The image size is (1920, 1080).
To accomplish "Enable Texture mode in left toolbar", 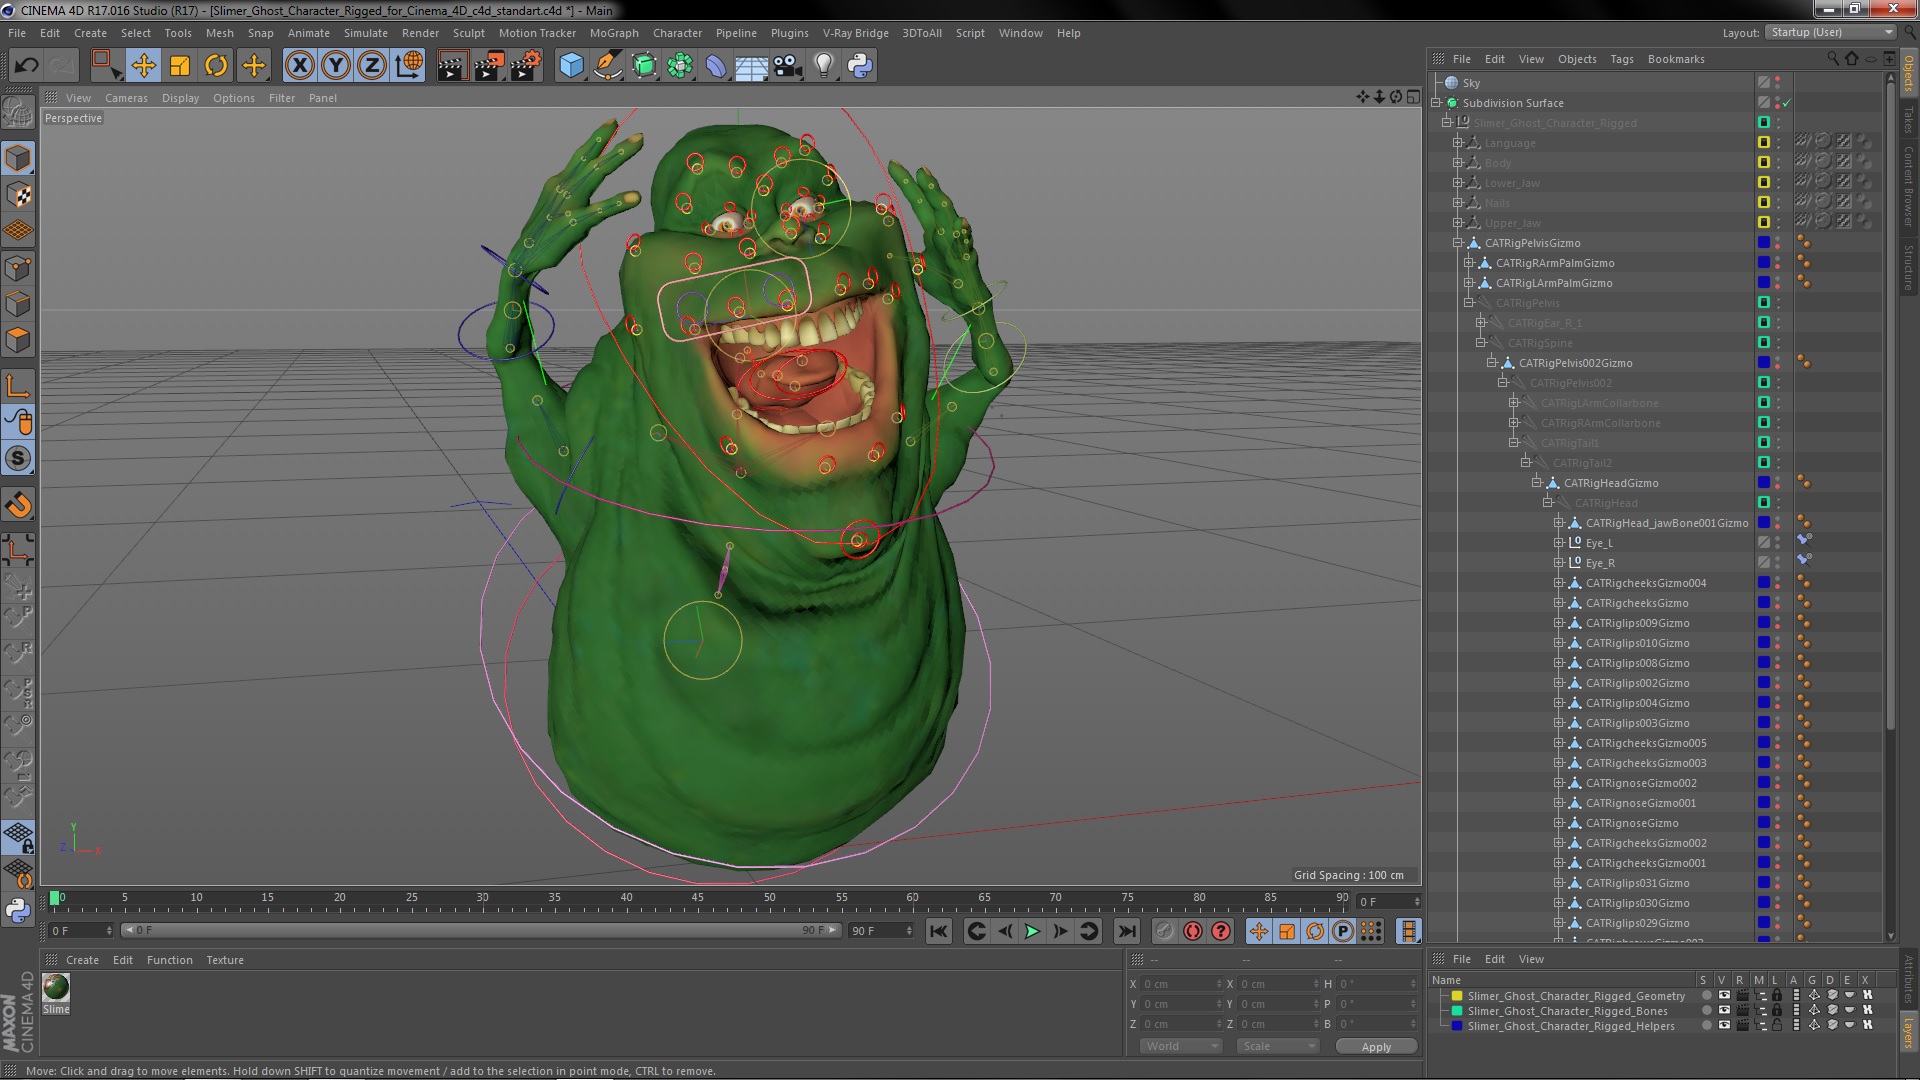I will pos(18,194).
